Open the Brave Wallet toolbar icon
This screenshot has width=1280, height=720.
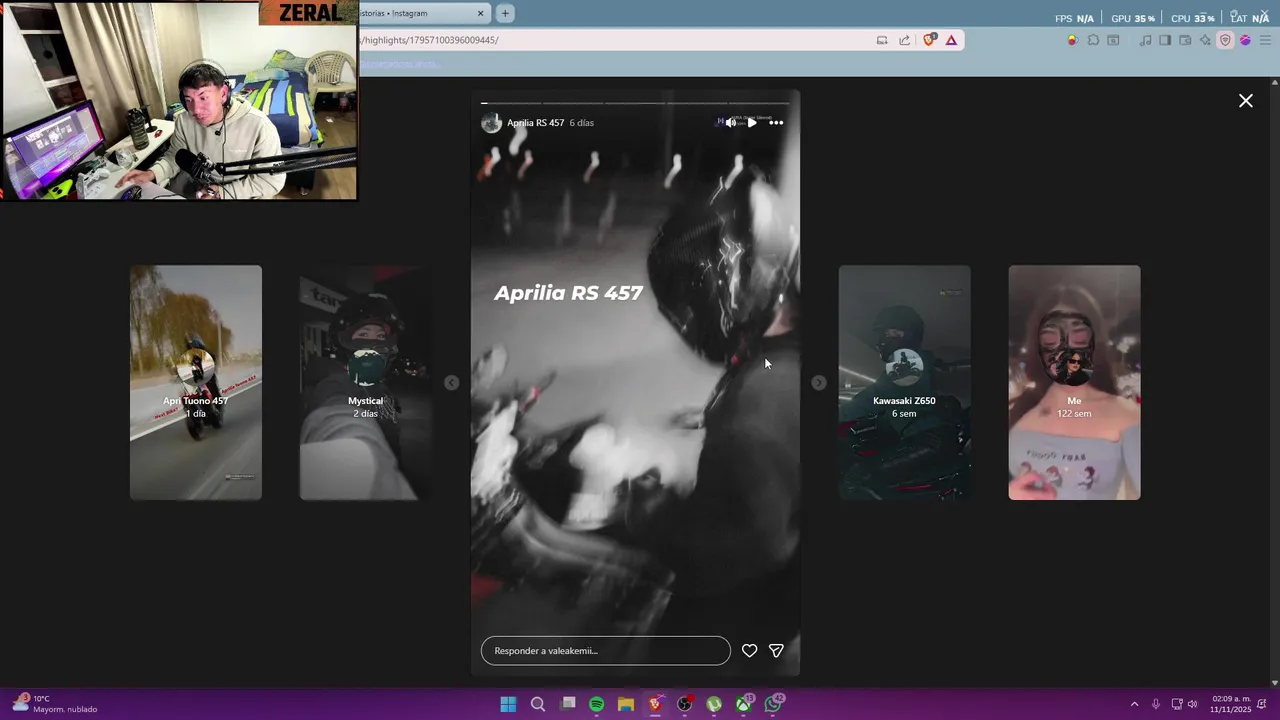1185,40
